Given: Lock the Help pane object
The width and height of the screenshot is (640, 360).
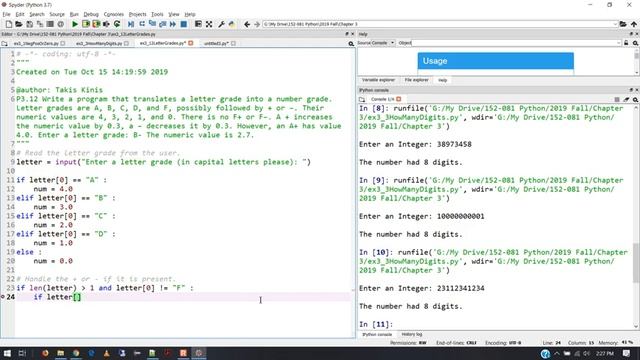Looking at the screenshot, I should point(626,43).
